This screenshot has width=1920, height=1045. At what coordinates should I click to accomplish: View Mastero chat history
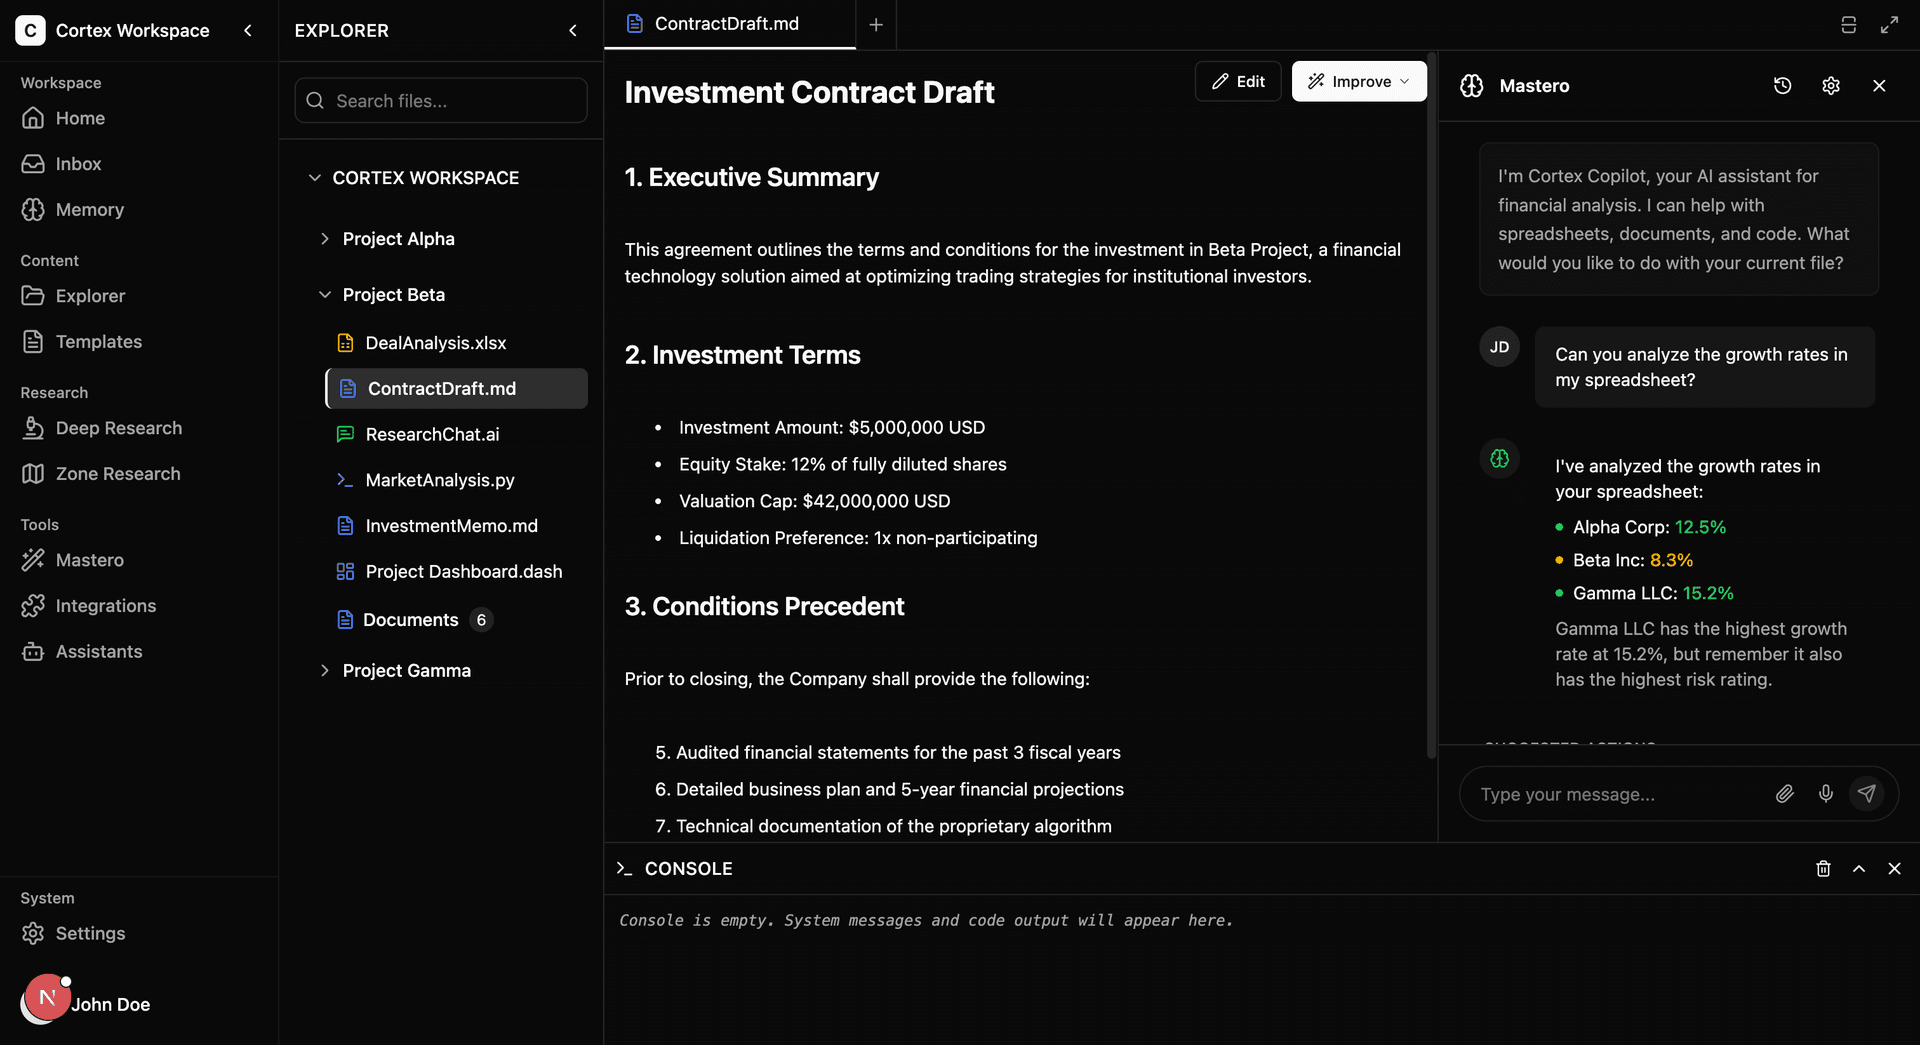(x=1783, y=85)
